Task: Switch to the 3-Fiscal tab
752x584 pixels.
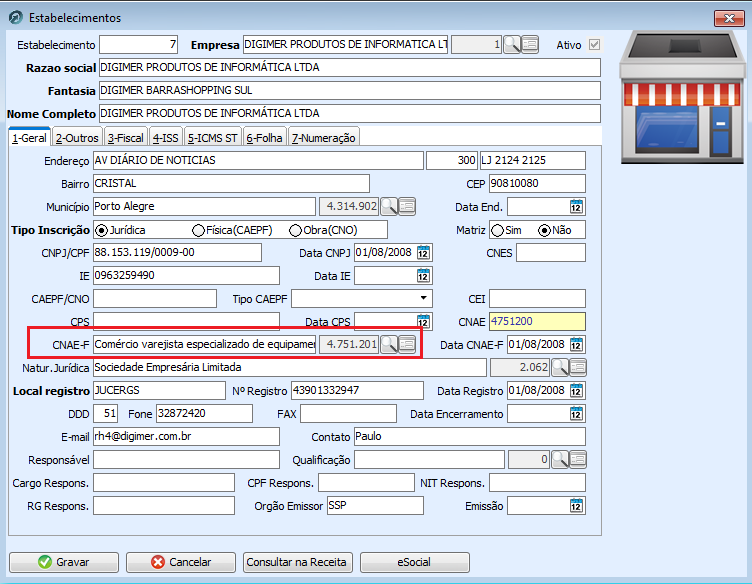Action: (126, 138)
